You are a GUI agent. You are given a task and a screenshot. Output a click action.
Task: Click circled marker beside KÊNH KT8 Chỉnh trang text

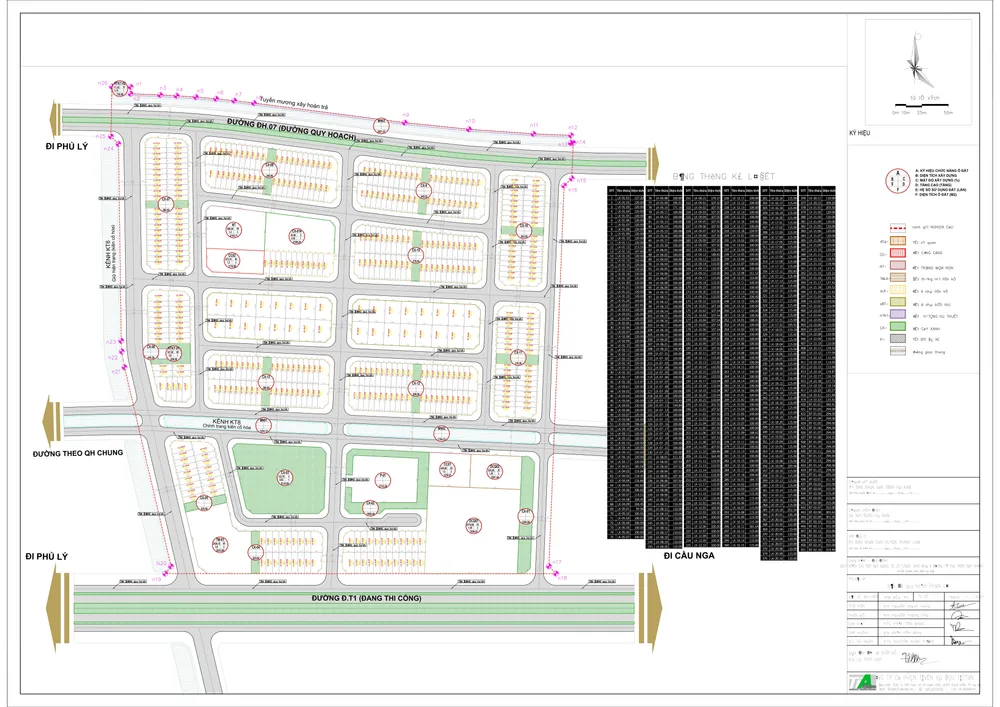(x=263, y=425)
